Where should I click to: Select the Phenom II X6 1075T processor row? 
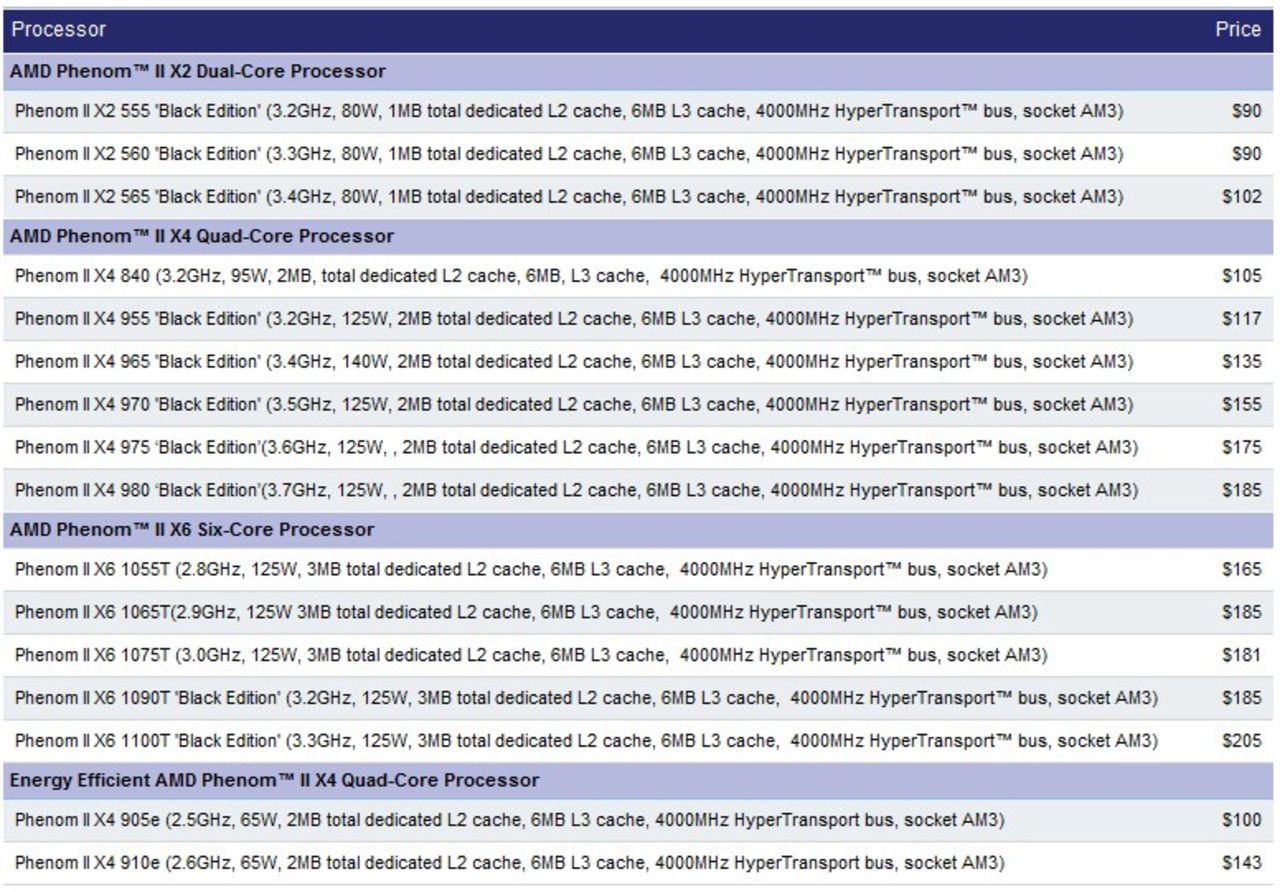(x=530, y=655)
